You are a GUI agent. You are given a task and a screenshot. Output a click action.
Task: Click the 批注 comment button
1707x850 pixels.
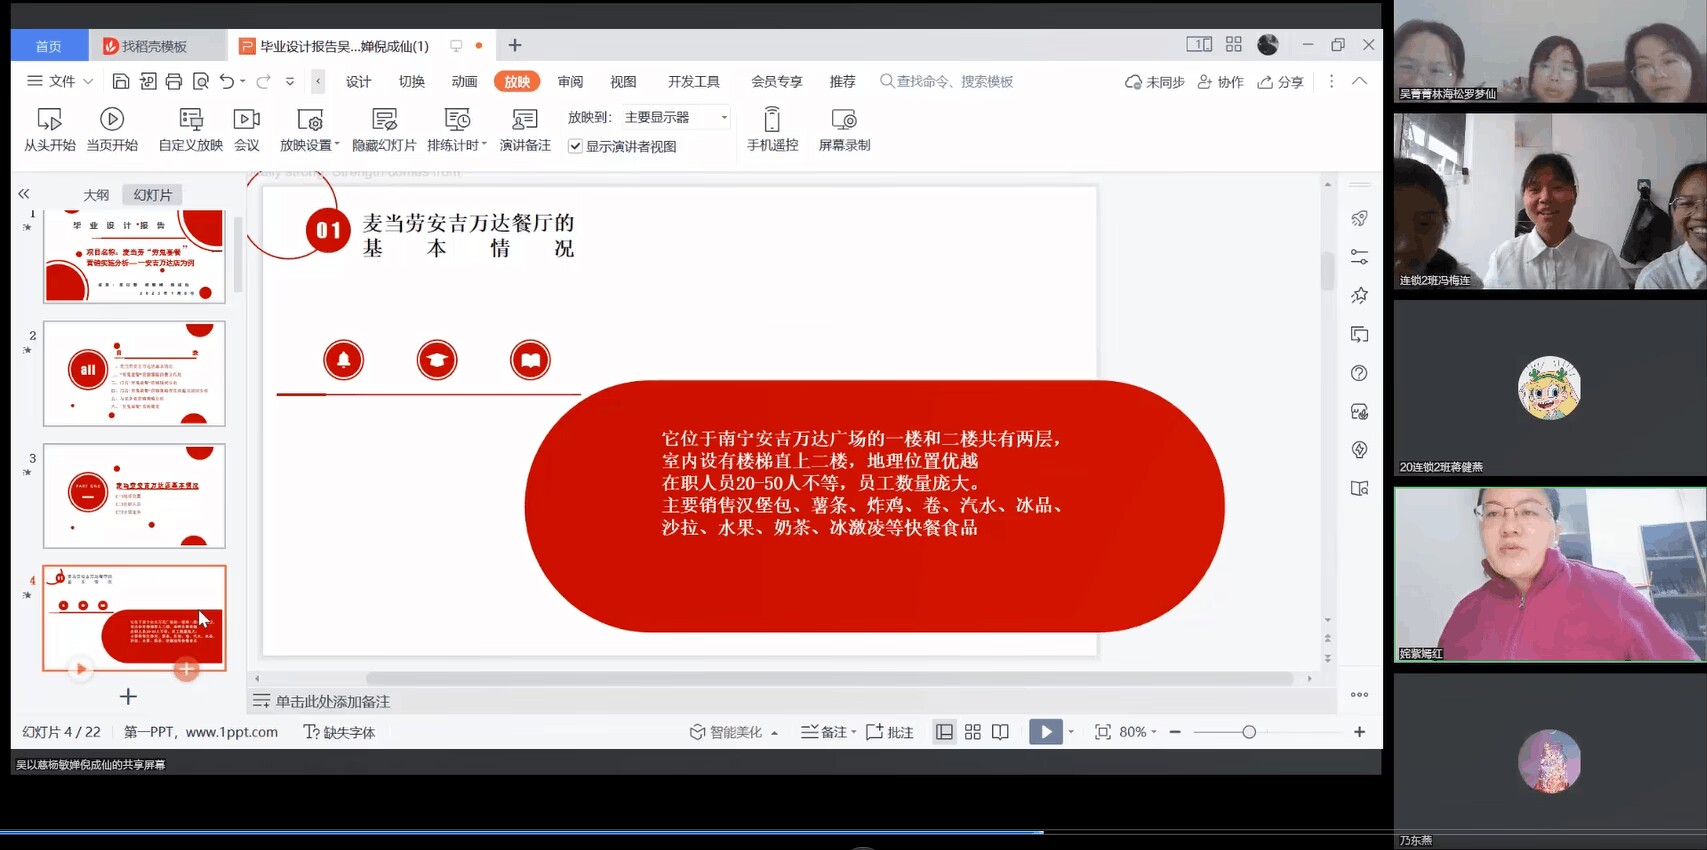click(890, 732)
